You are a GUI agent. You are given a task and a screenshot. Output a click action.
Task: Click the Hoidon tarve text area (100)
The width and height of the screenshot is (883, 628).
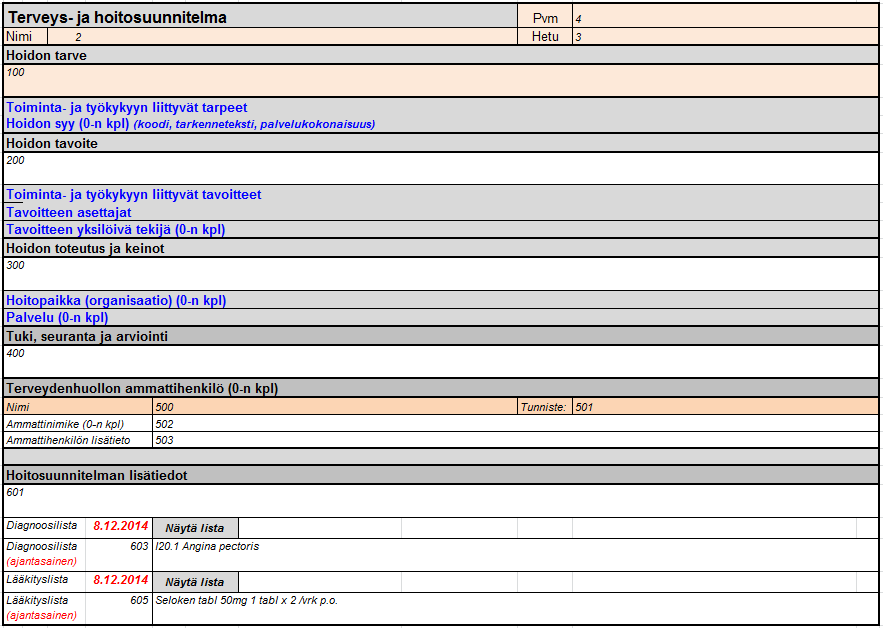[441, 80]
